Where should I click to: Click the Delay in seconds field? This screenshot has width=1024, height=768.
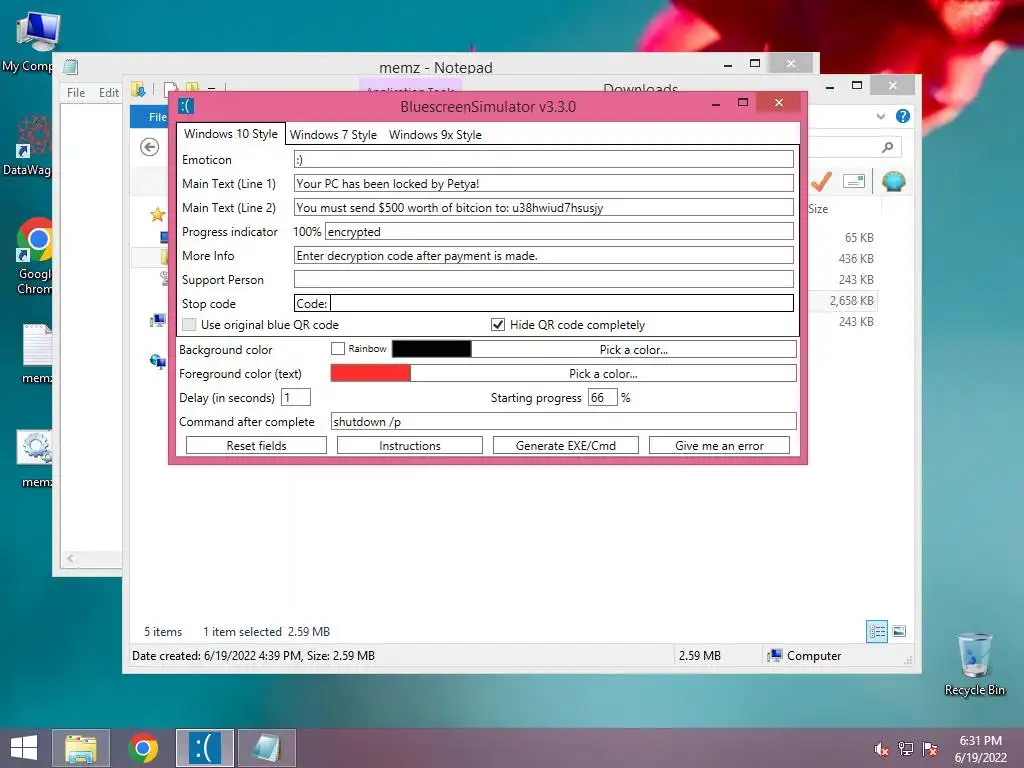click(296, 397)
